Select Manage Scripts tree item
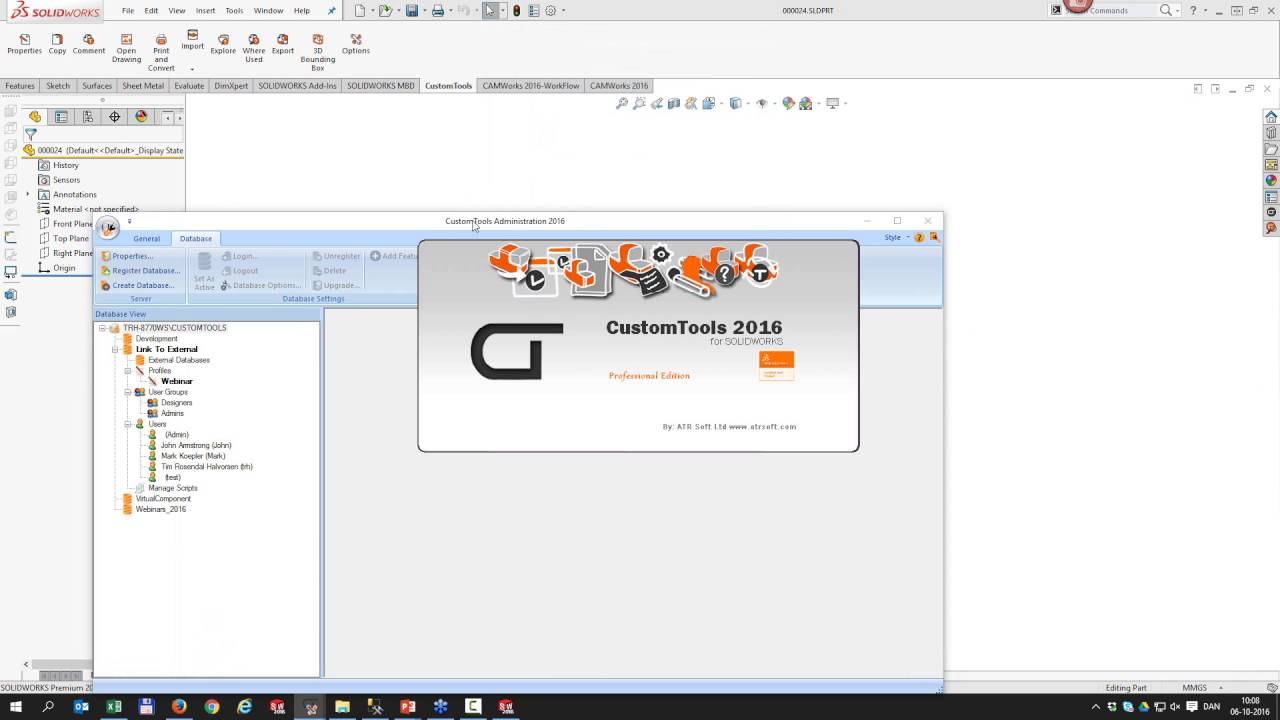This screenshot has width=1280, height=720. click(172, 488)
